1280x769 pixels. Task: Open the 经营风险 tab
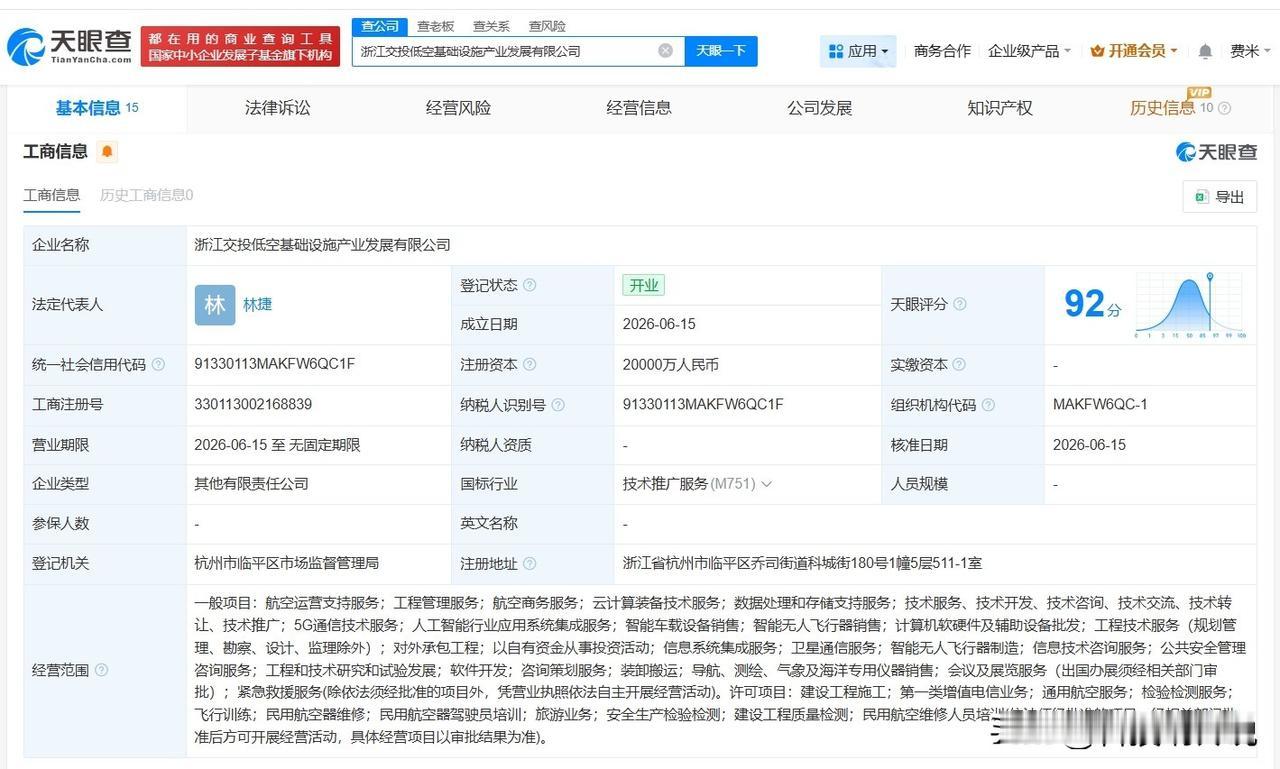coord(458,108)
